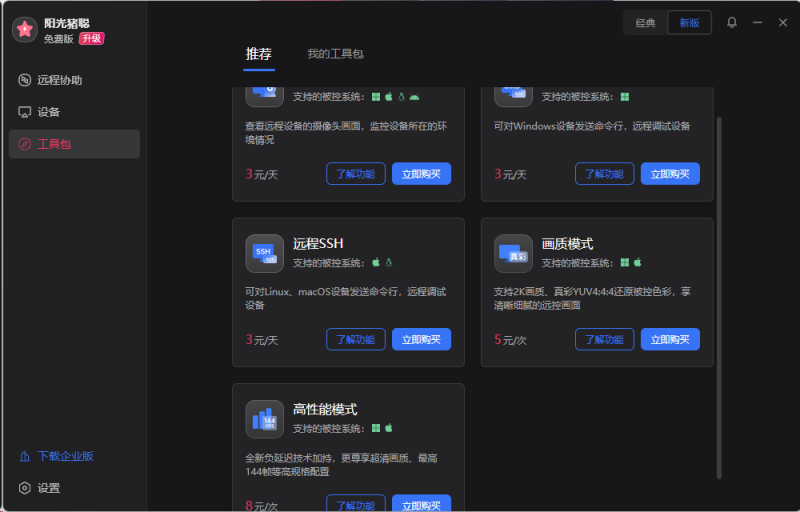This screenshot has height=512, width=800.
Task: Click 了解功能 for 画质模式
Action: point(605,339)
